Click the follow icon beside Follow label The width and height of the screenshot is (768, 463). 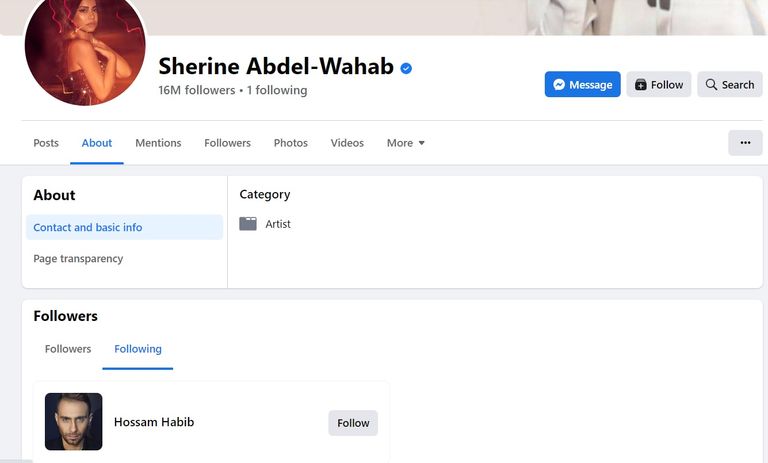[x=641, y=85]
